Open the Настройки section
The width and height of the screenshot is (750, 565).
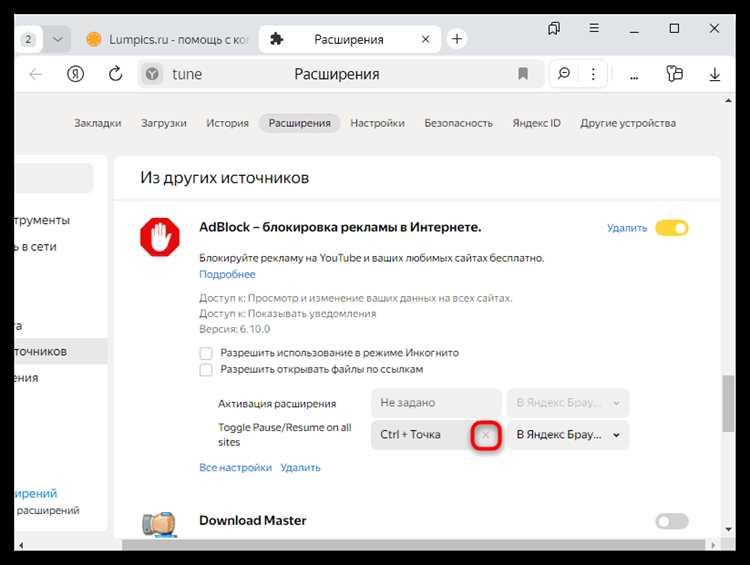pyautogui.click(x=377, y=123)
